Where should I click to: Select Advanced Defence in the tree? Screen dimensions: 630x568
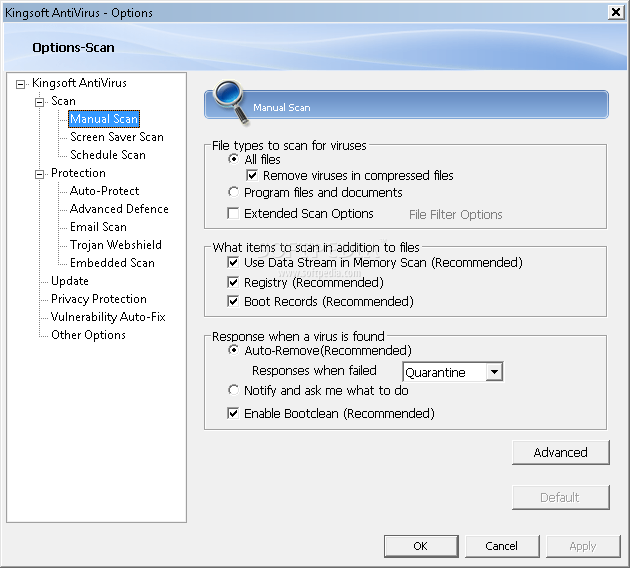point(119,209)
